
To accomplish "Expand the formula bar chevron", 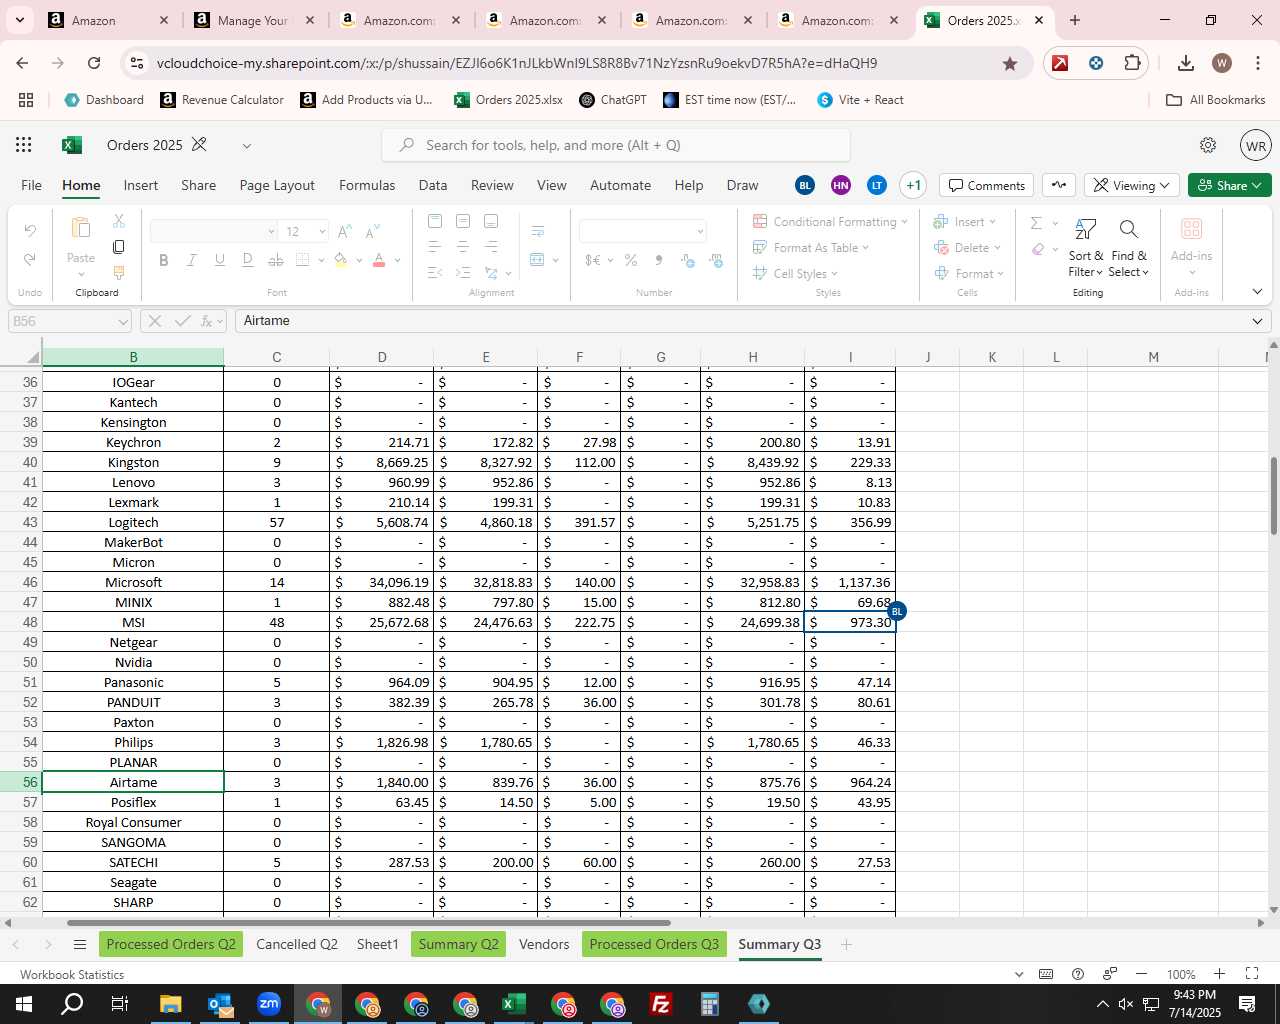I will click(1257, 321).
